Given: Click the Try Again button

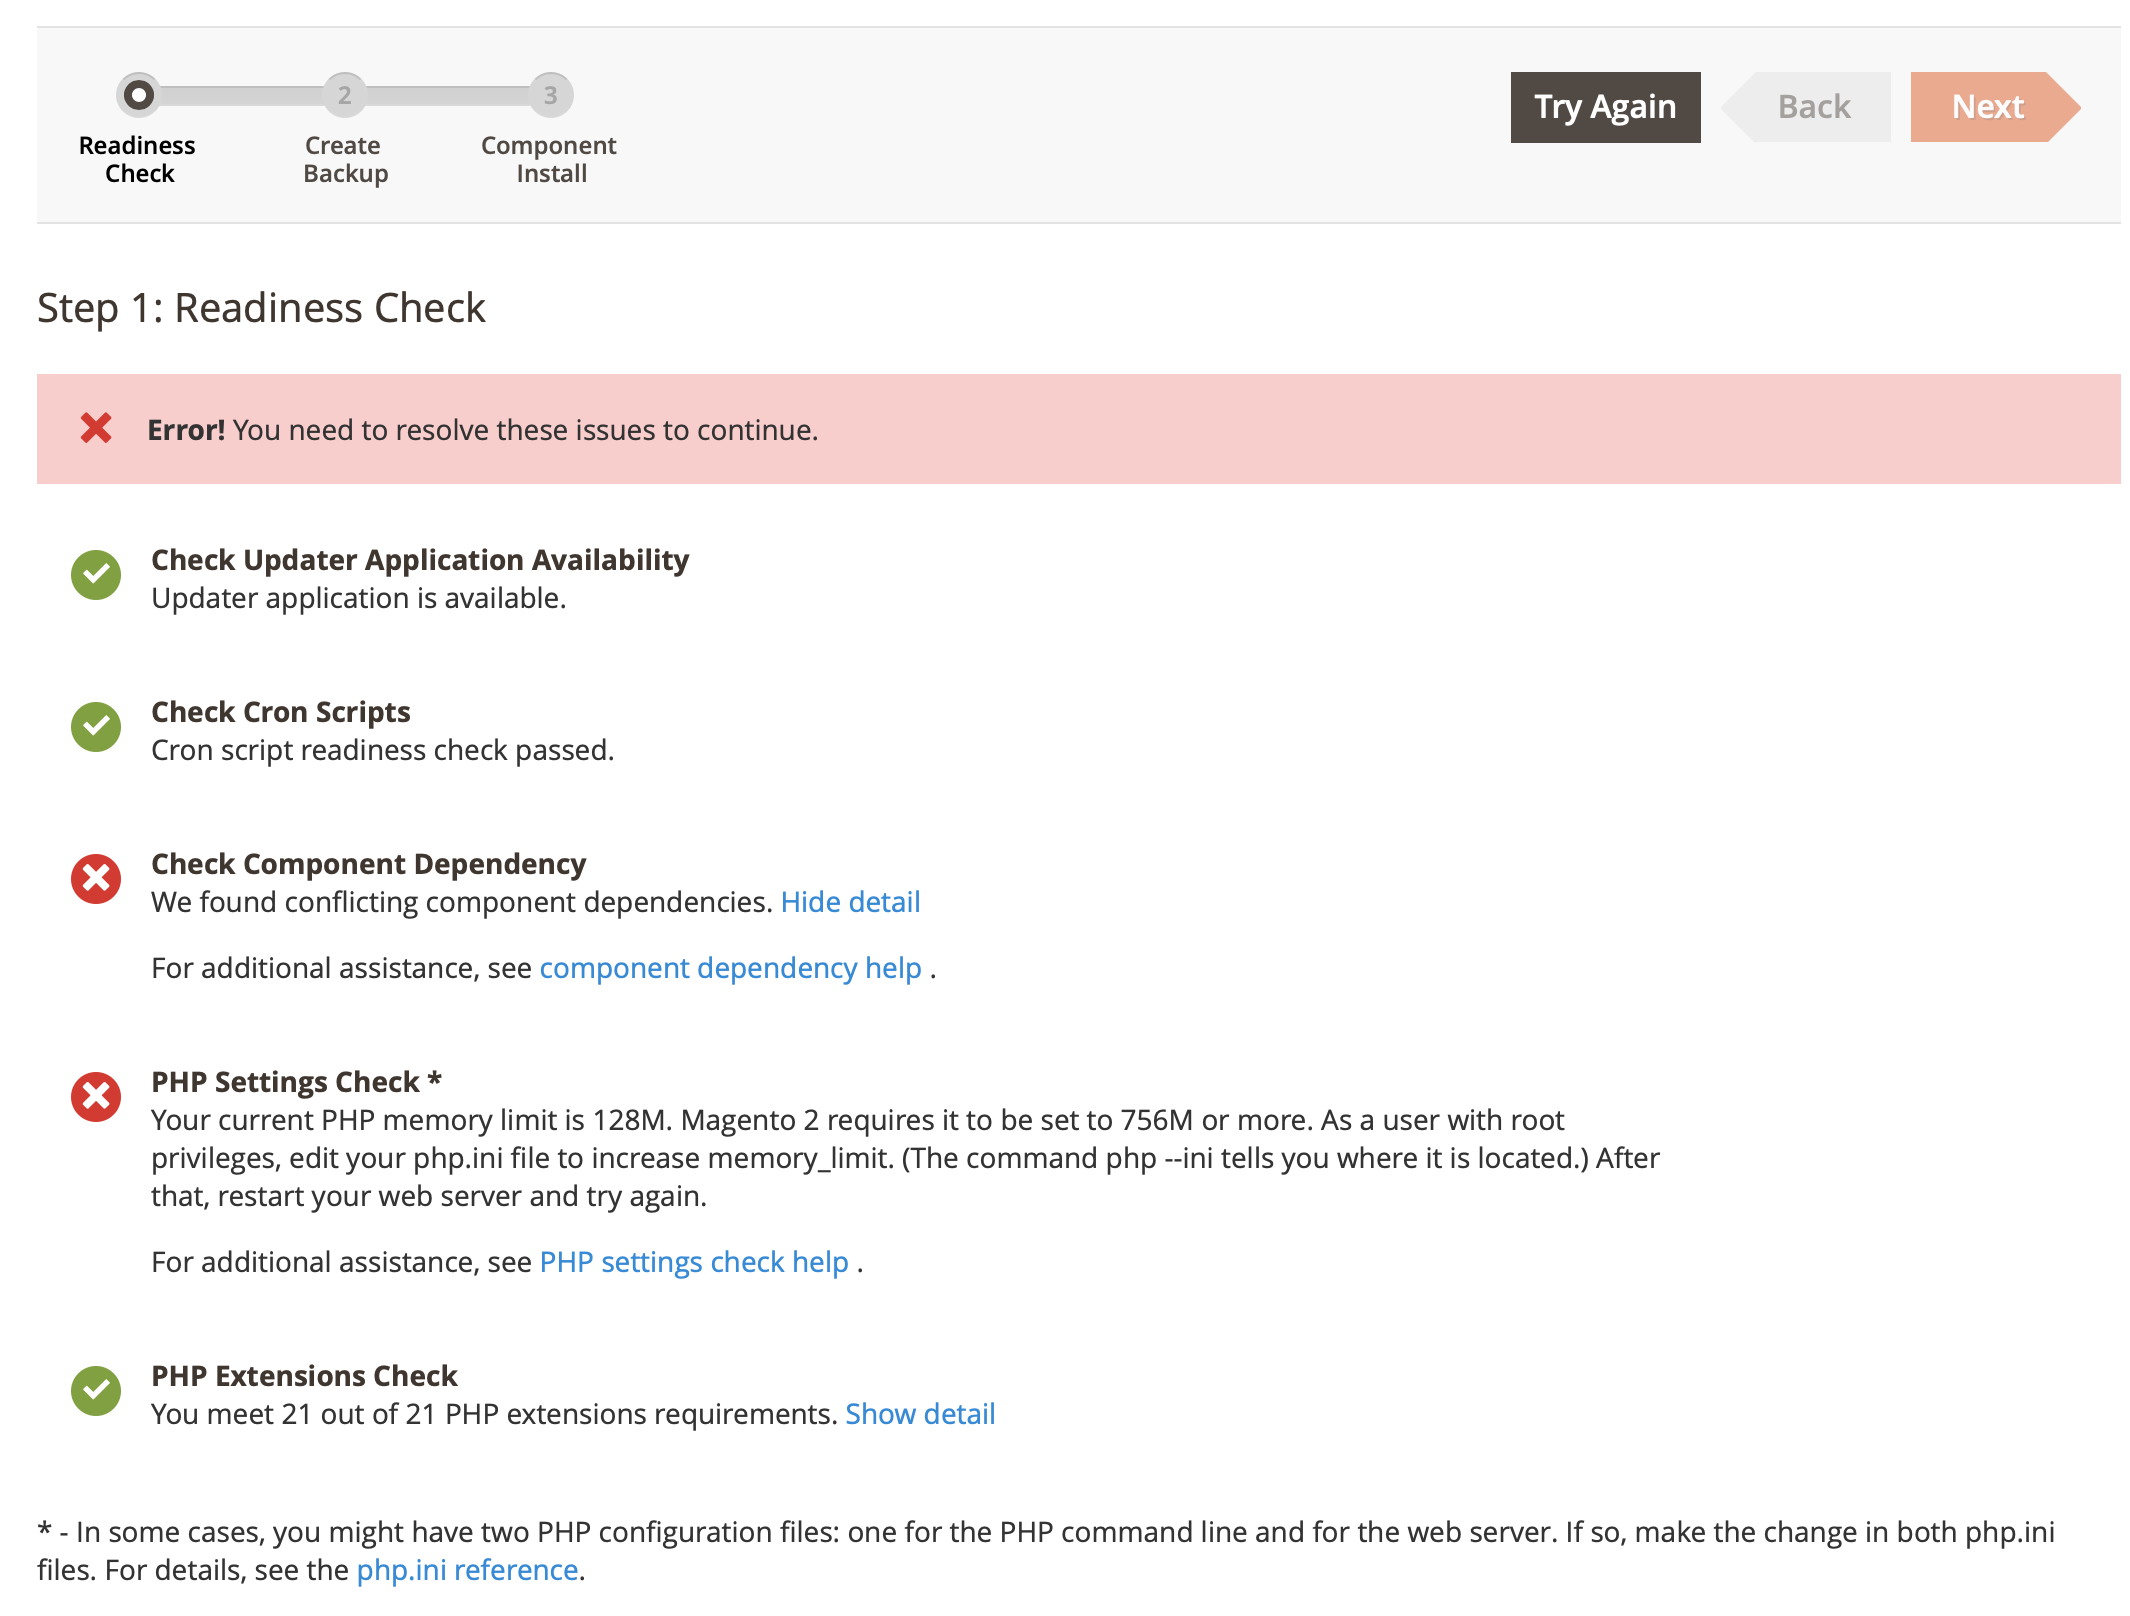Looking at the screenshot, I should tap(1605, 106).
